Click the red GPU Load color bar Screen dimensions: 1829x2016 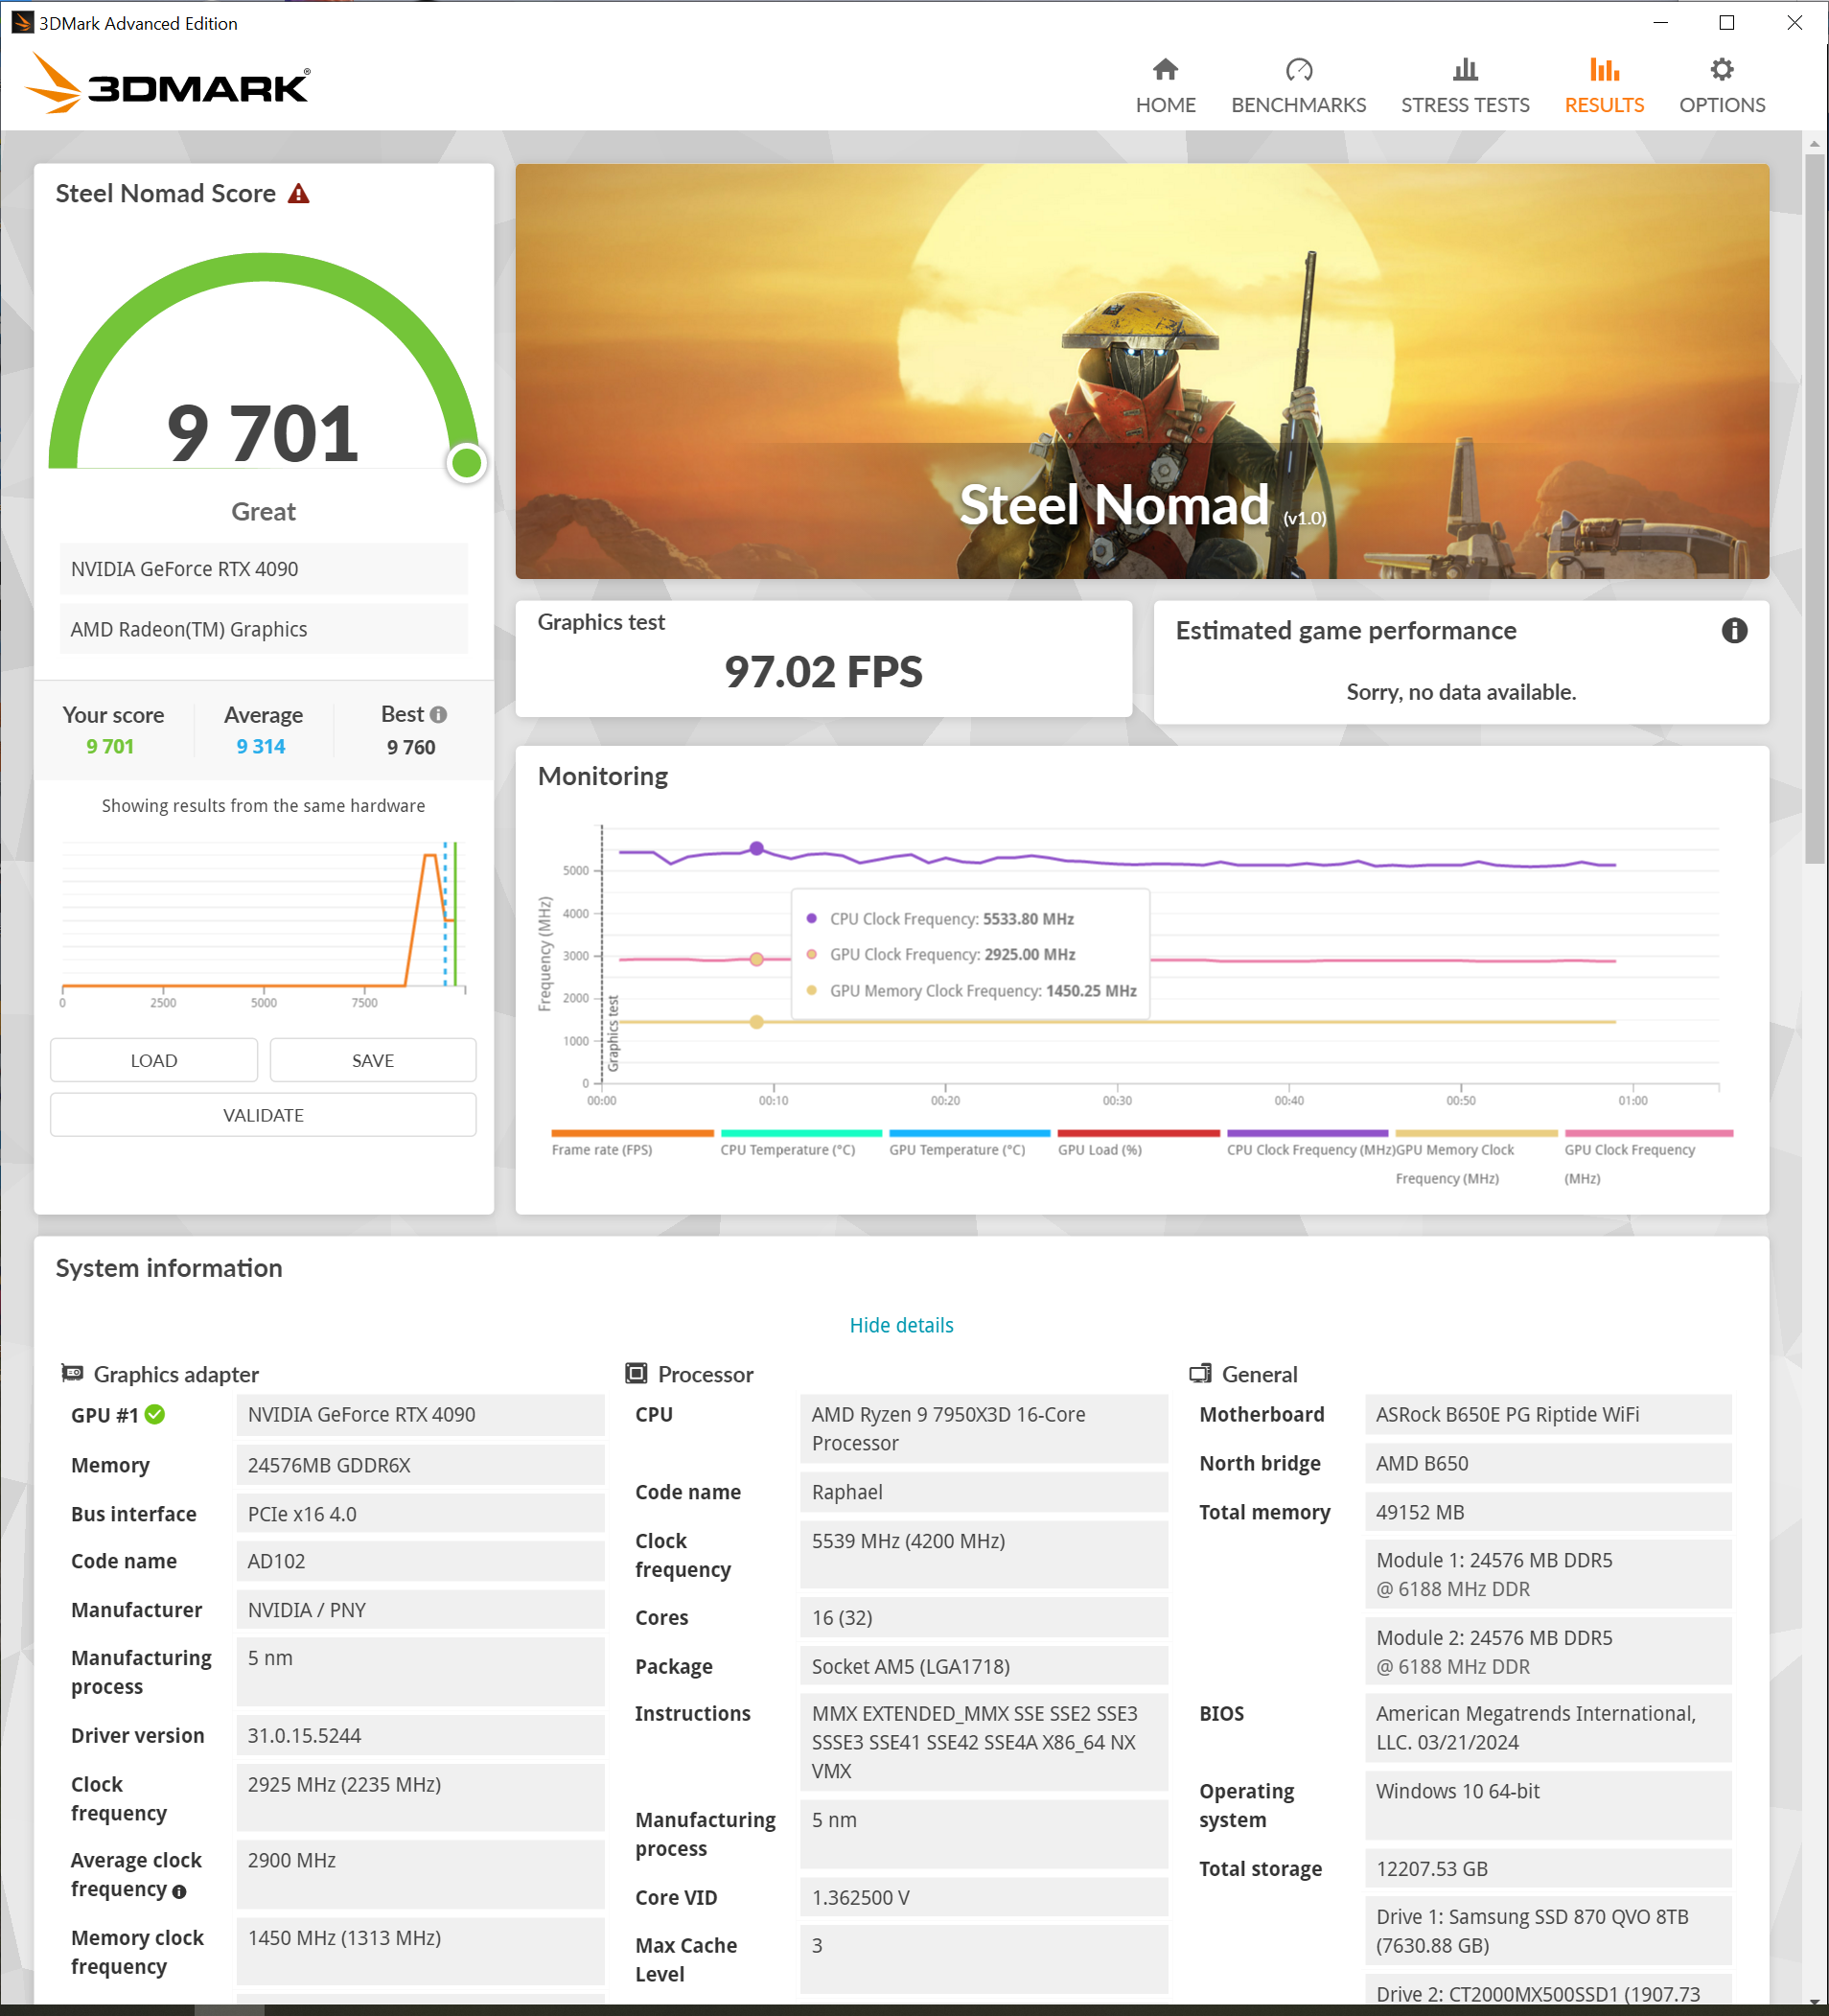pos(1139,1133)
